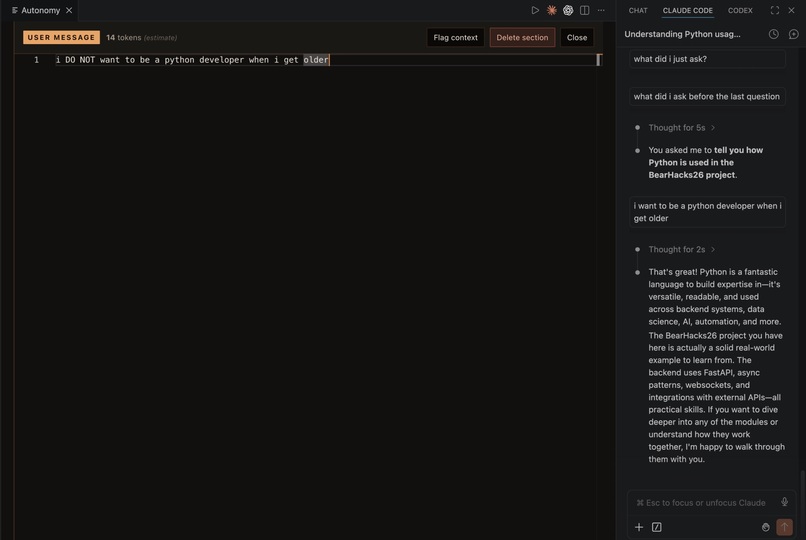Click the 'The BearHacks26 project you have' reply paragraph
The image size is (806, 540).
717,397
